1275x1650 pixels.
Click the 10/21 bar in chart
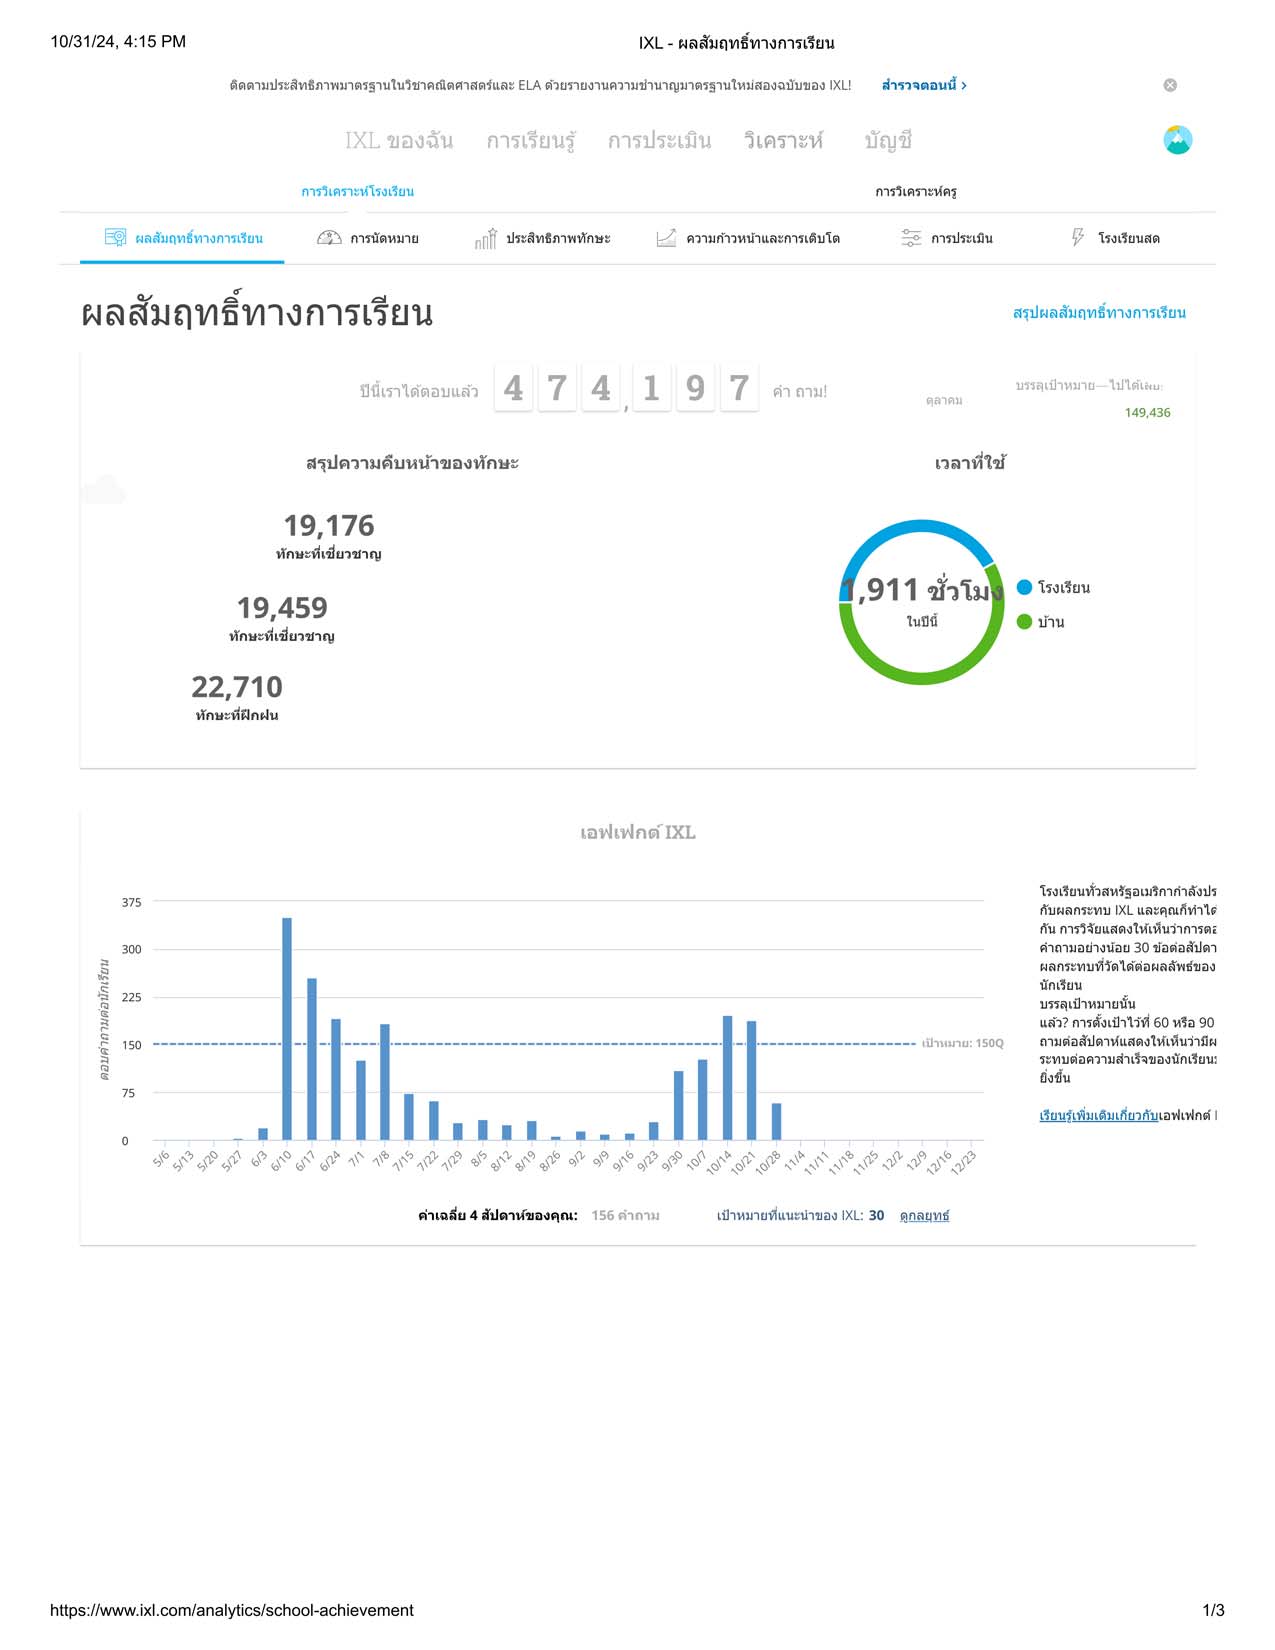(x=751, y=1081)
